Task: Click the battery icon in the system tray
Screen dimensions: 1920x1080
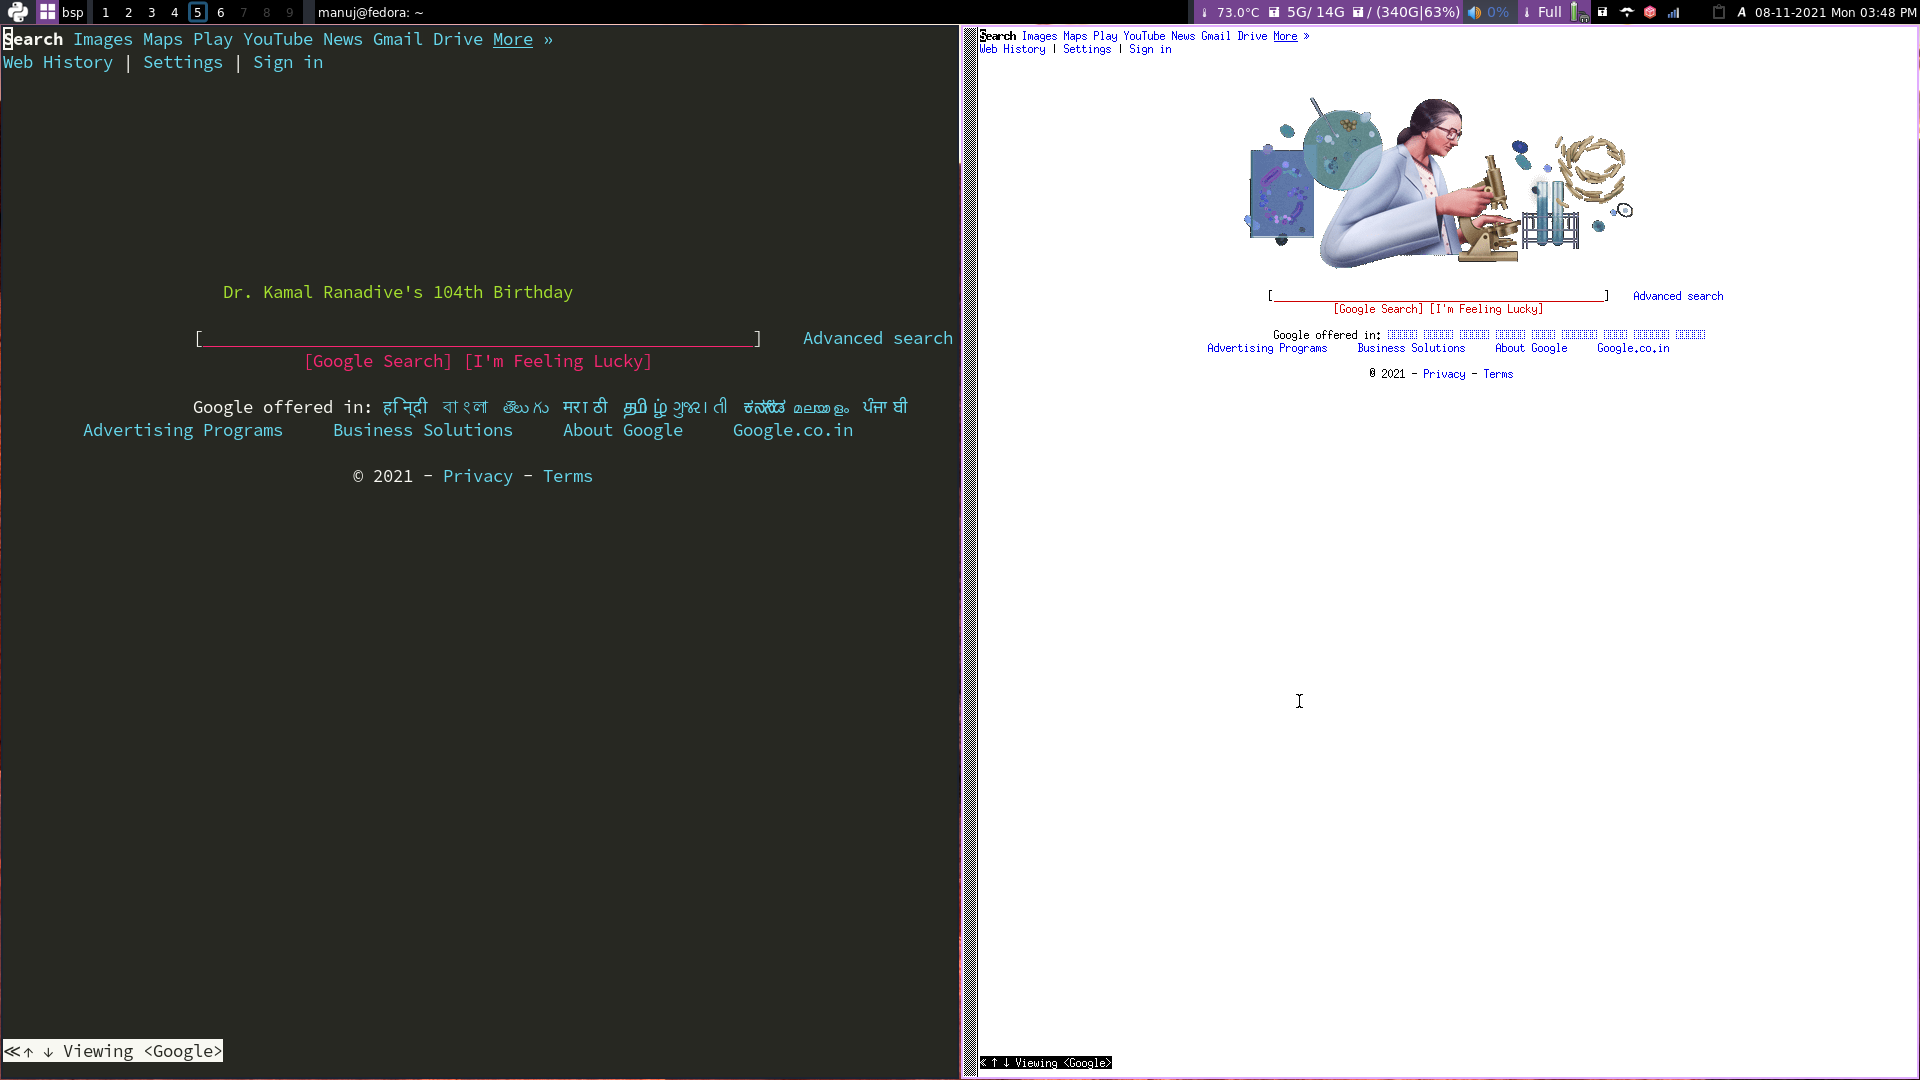Action: click(x=1576, y=12)
